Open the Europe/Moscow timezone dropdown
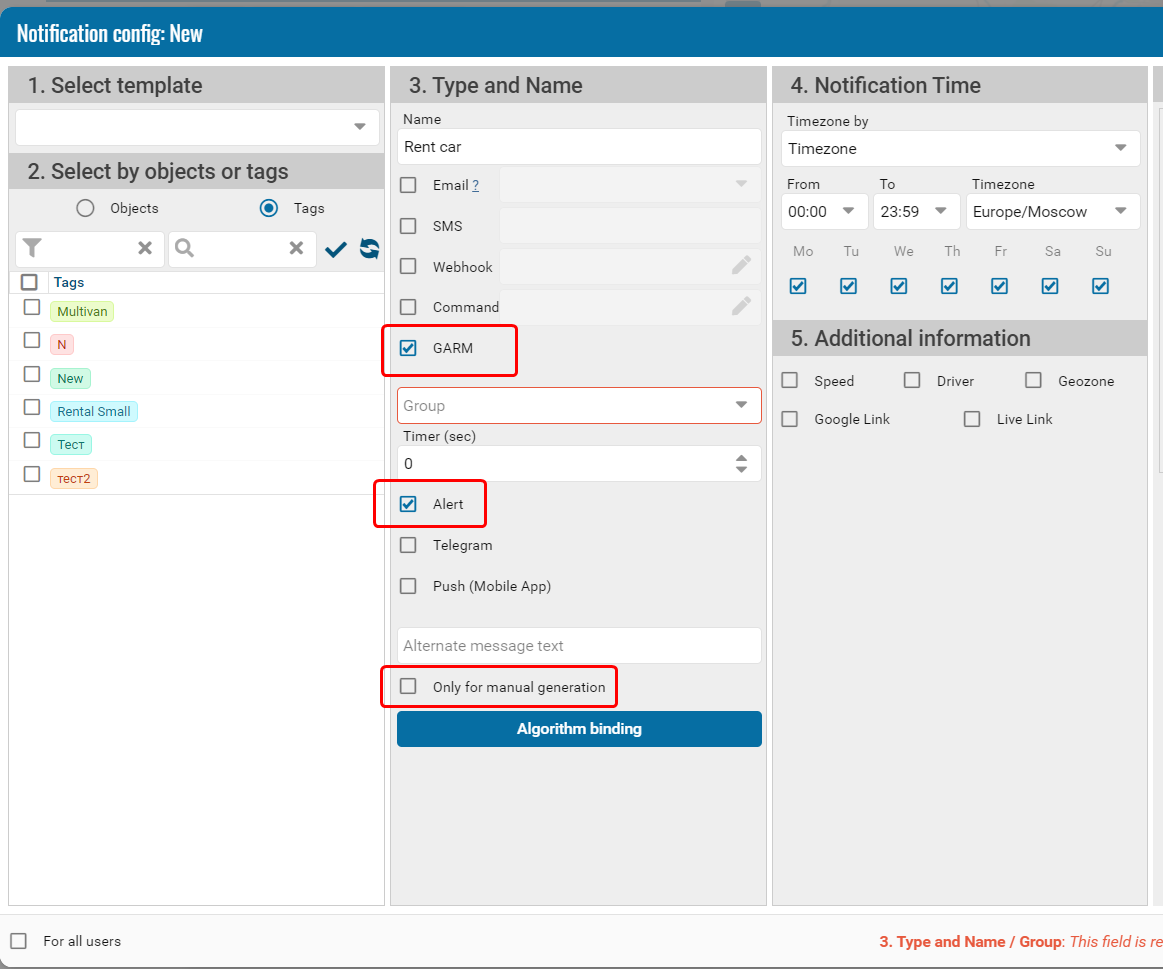The image size is (1163, 969). [1120, 211]
